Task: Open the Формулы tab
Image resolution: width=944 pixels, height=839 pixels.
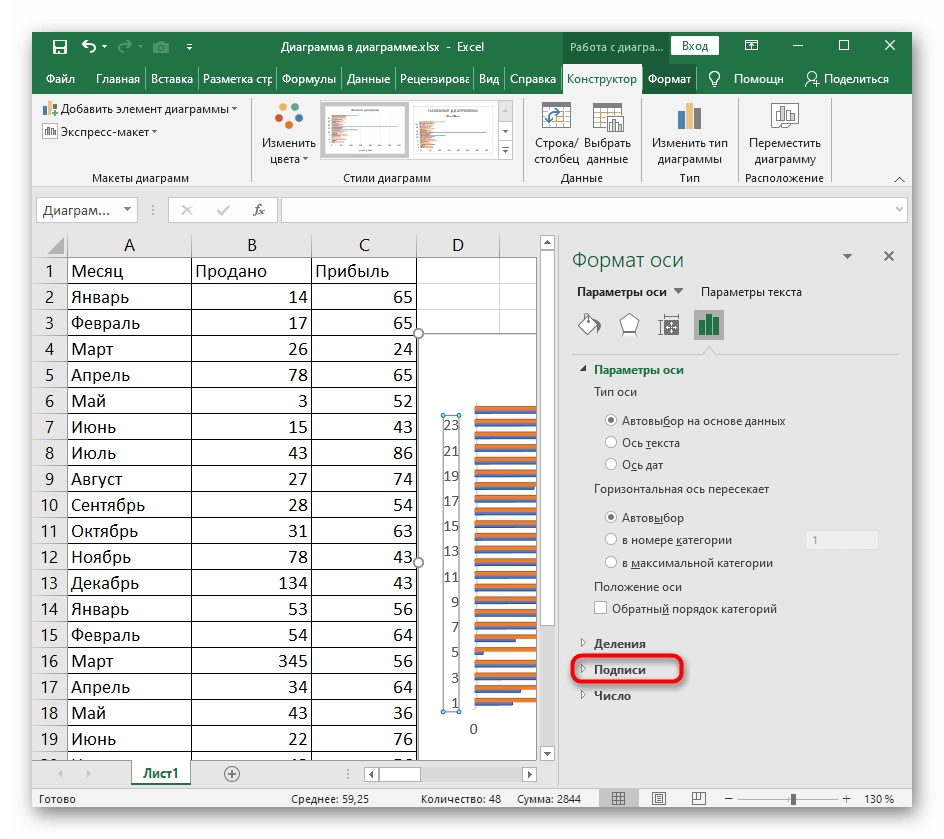Action: pyautogui.click(x=308, y=79)
